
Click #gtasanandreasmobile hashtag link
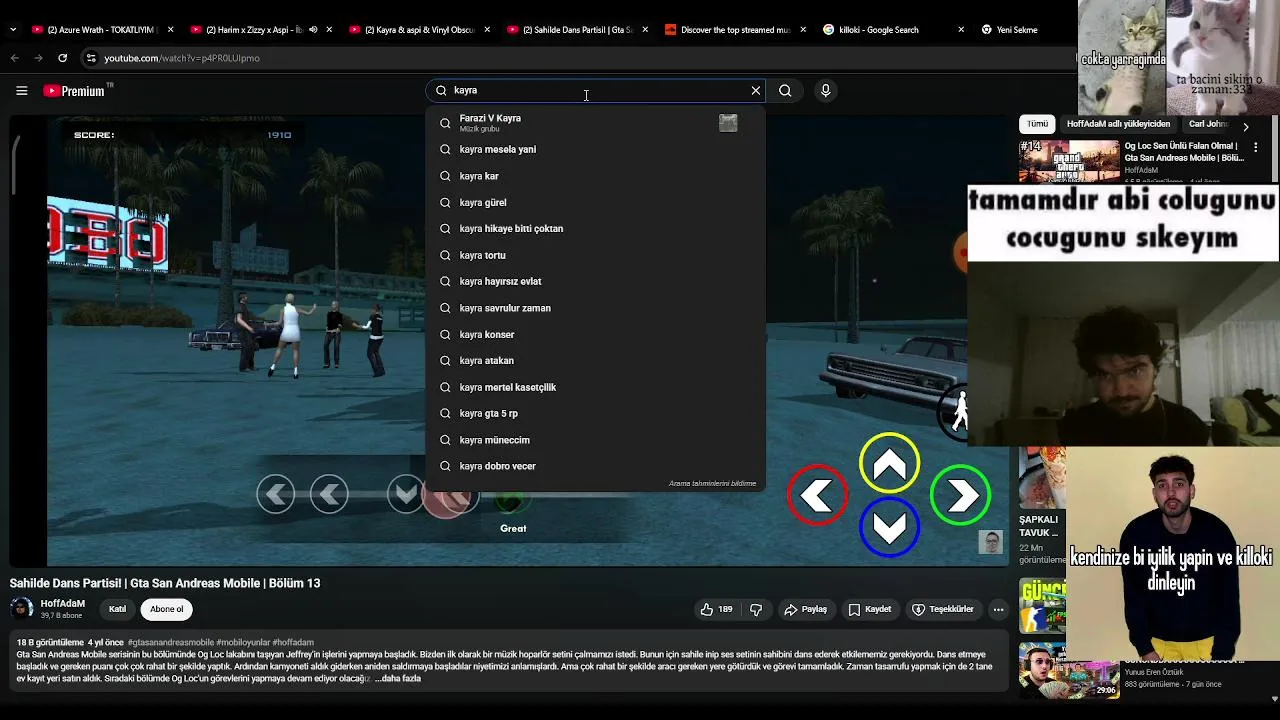[x=171, y=642]
